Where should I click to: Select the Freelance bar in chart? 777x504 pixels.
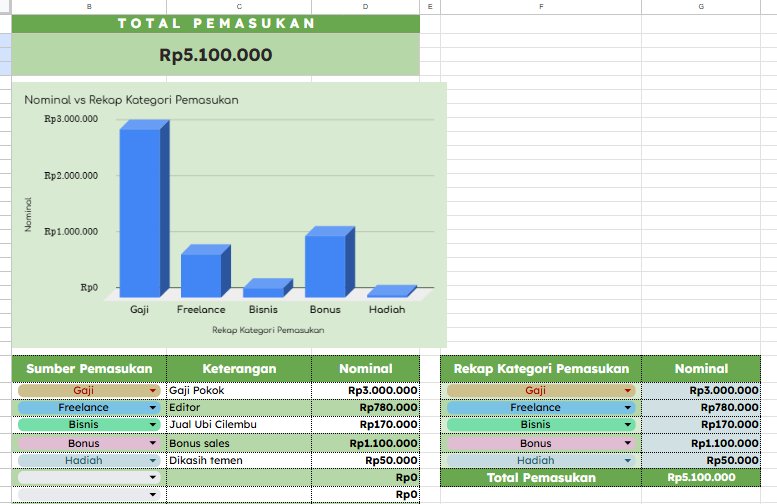click(x=204, y=271)
